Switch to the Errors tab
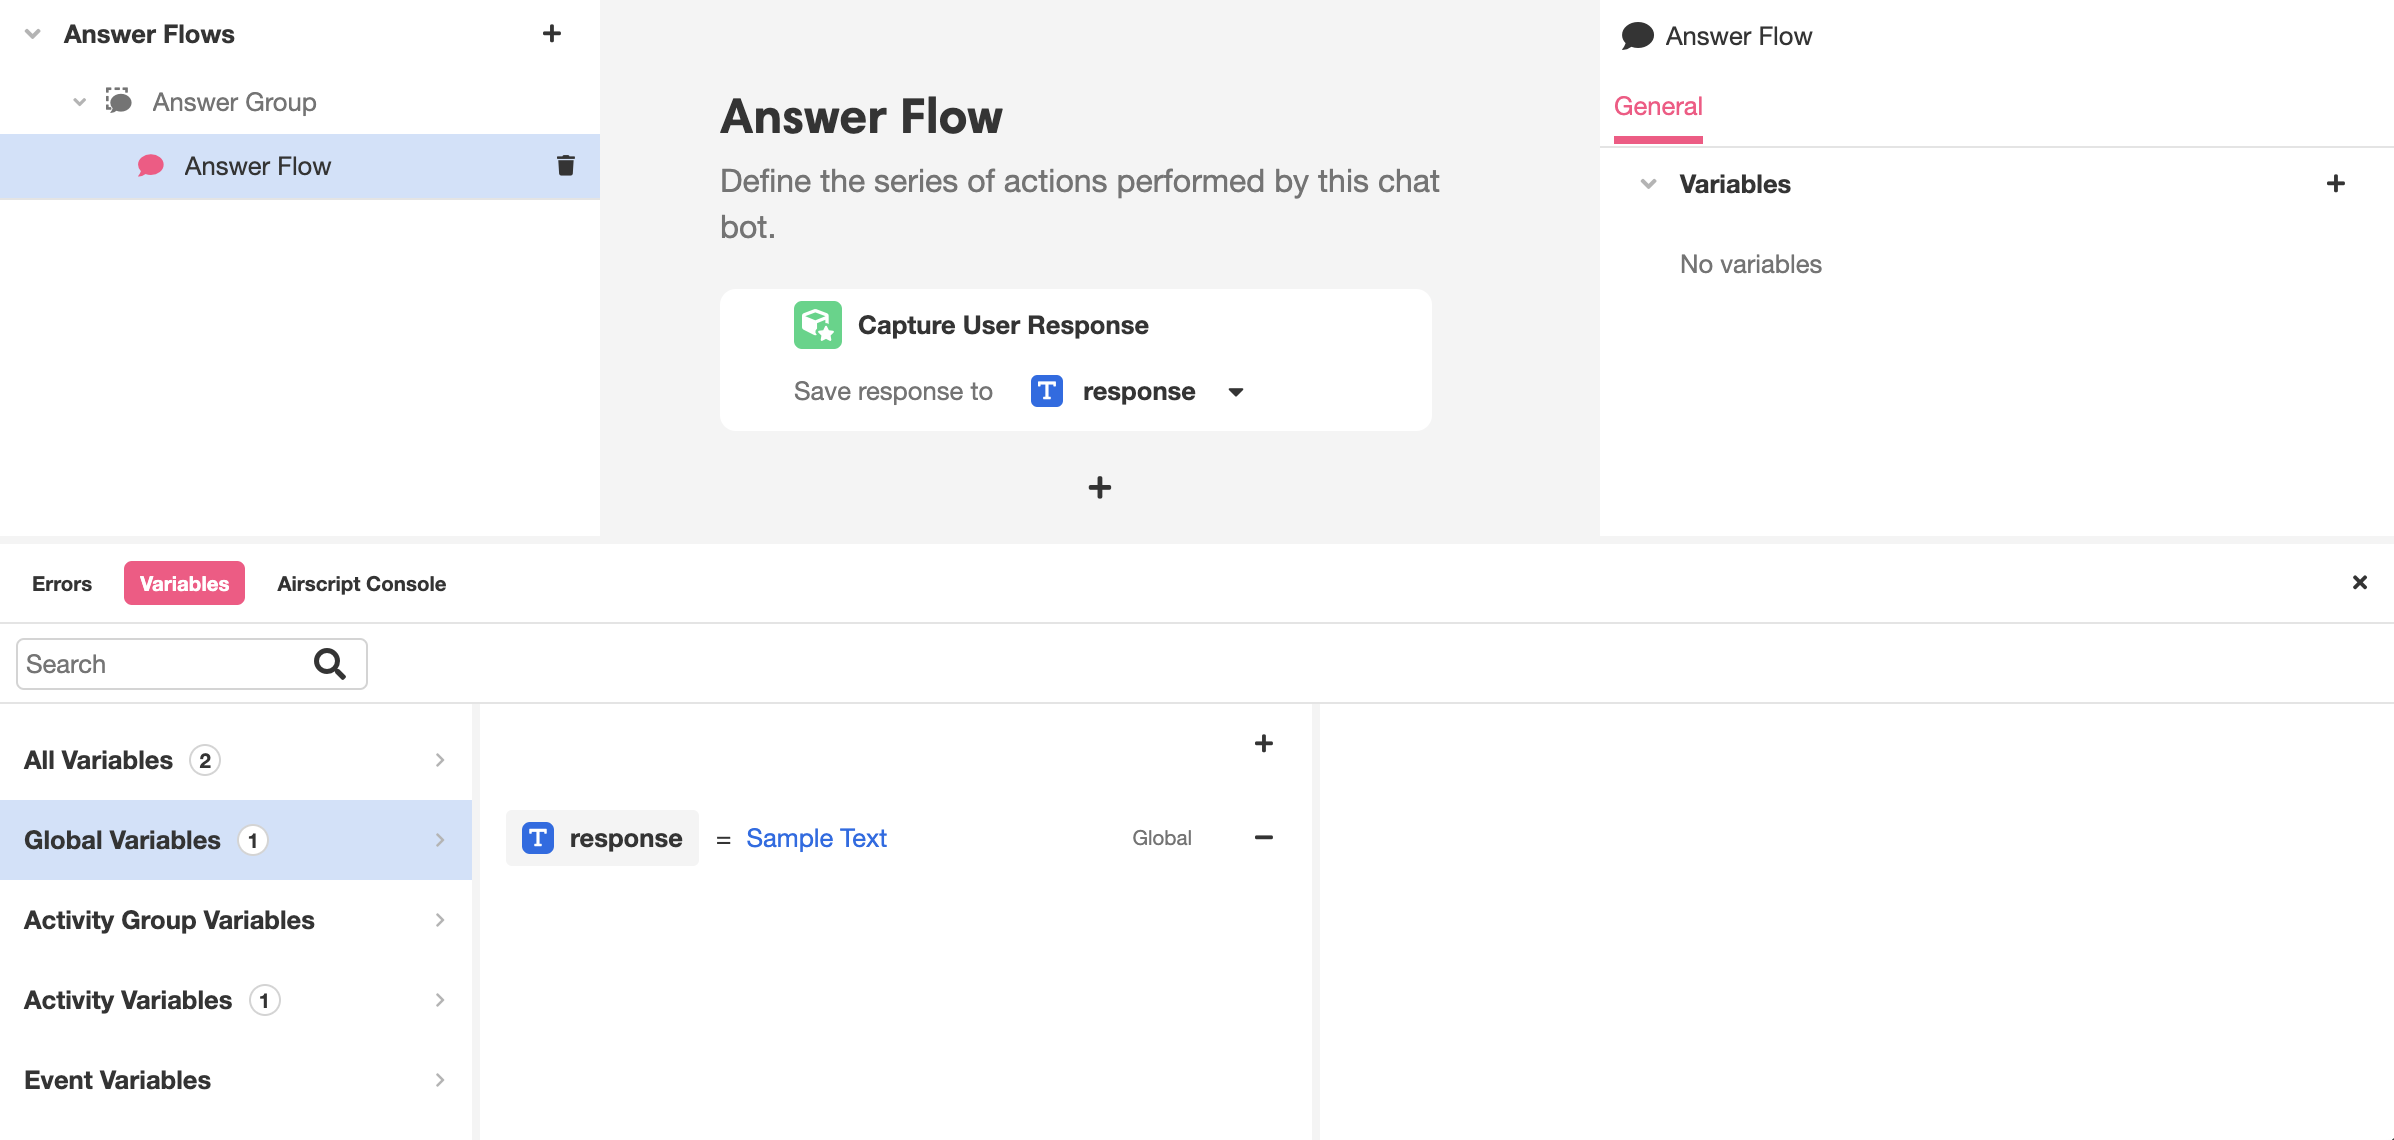This screenshot has height=1140, width=2394. pyautogui.click(x=62, y=584)
